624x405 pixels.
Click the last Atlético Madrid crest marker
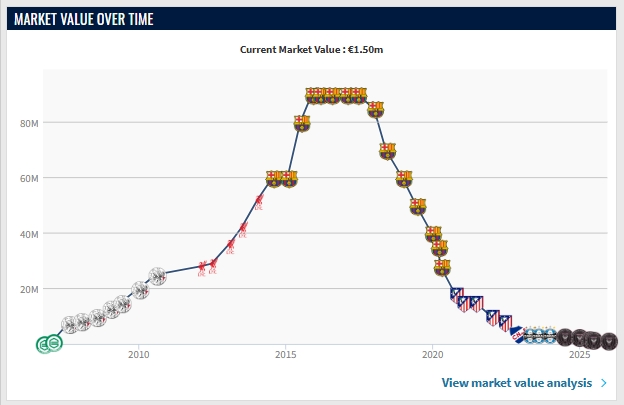click(506, 323)
